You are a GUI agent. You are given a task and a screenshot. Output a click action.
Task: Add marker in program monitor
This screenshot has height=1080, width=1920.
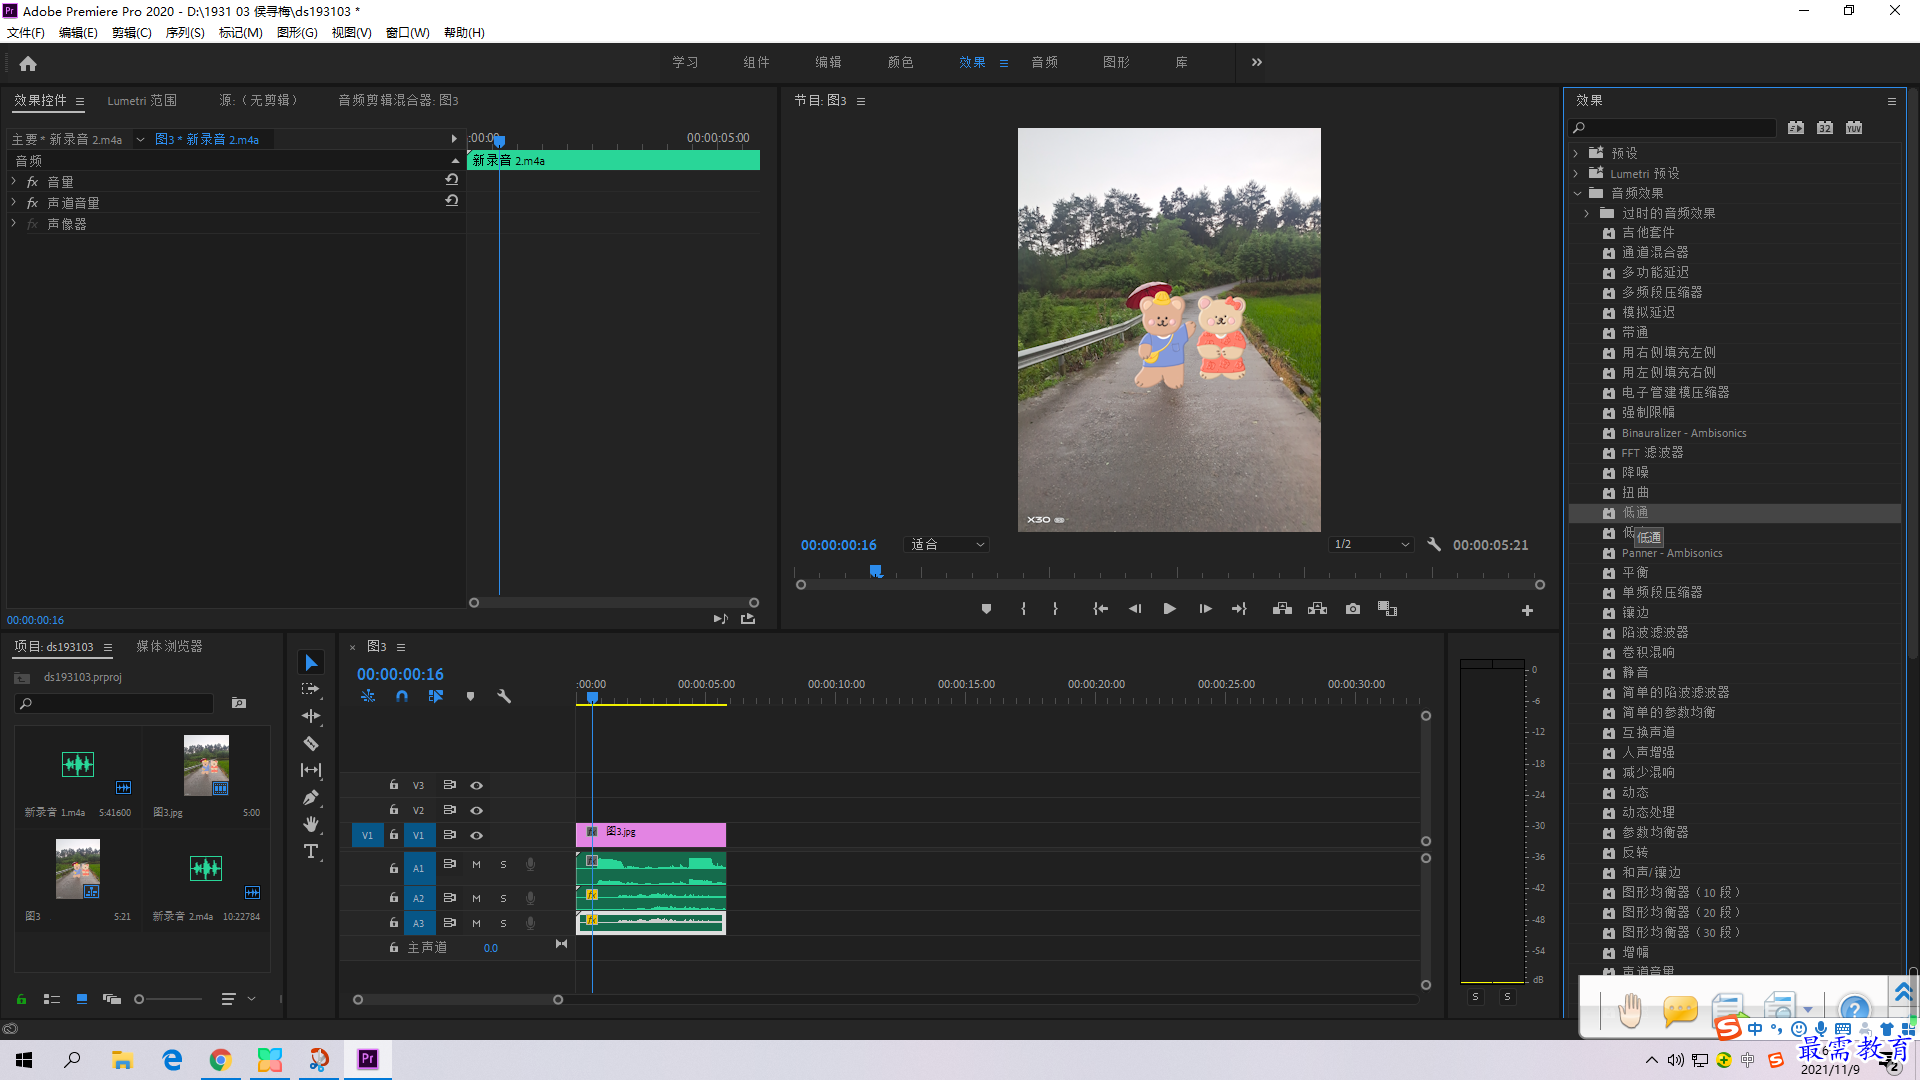click(986, 609)
